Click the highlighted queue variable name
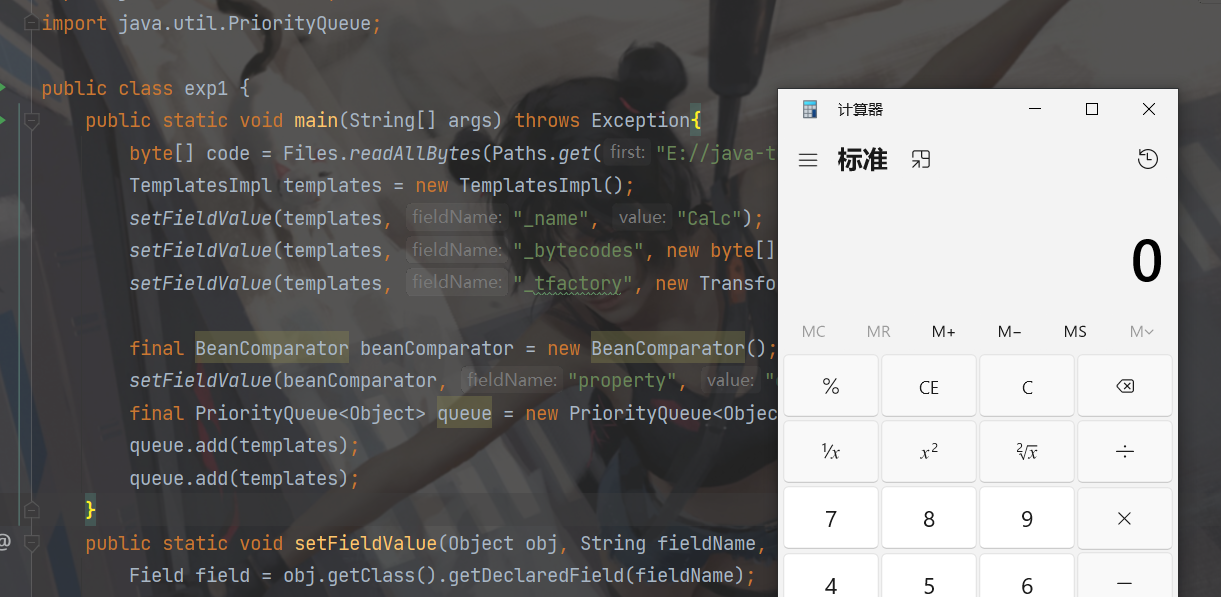This screenshot has width=1221, height=597. pyautogui.click(x=464, y=413)
